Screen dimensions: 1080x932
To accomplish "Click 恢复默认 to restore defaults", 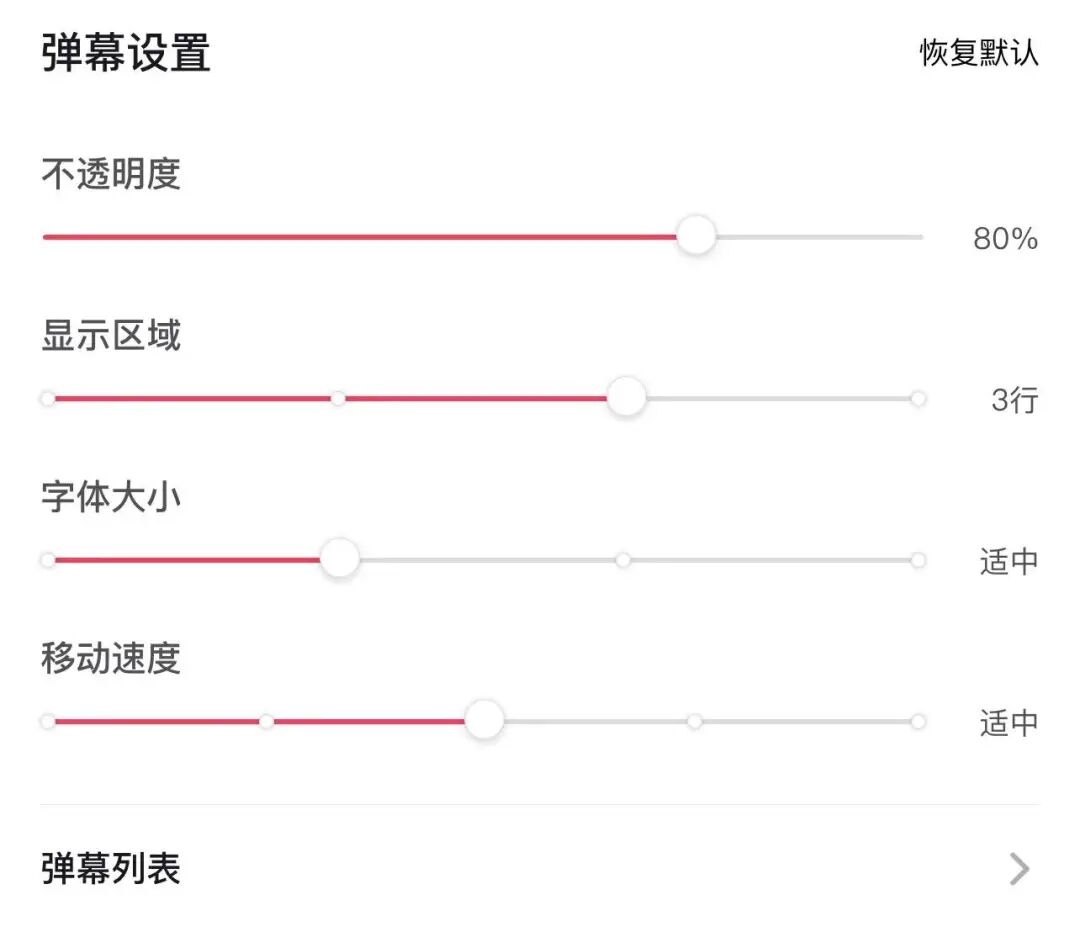I will pos(977,53).
